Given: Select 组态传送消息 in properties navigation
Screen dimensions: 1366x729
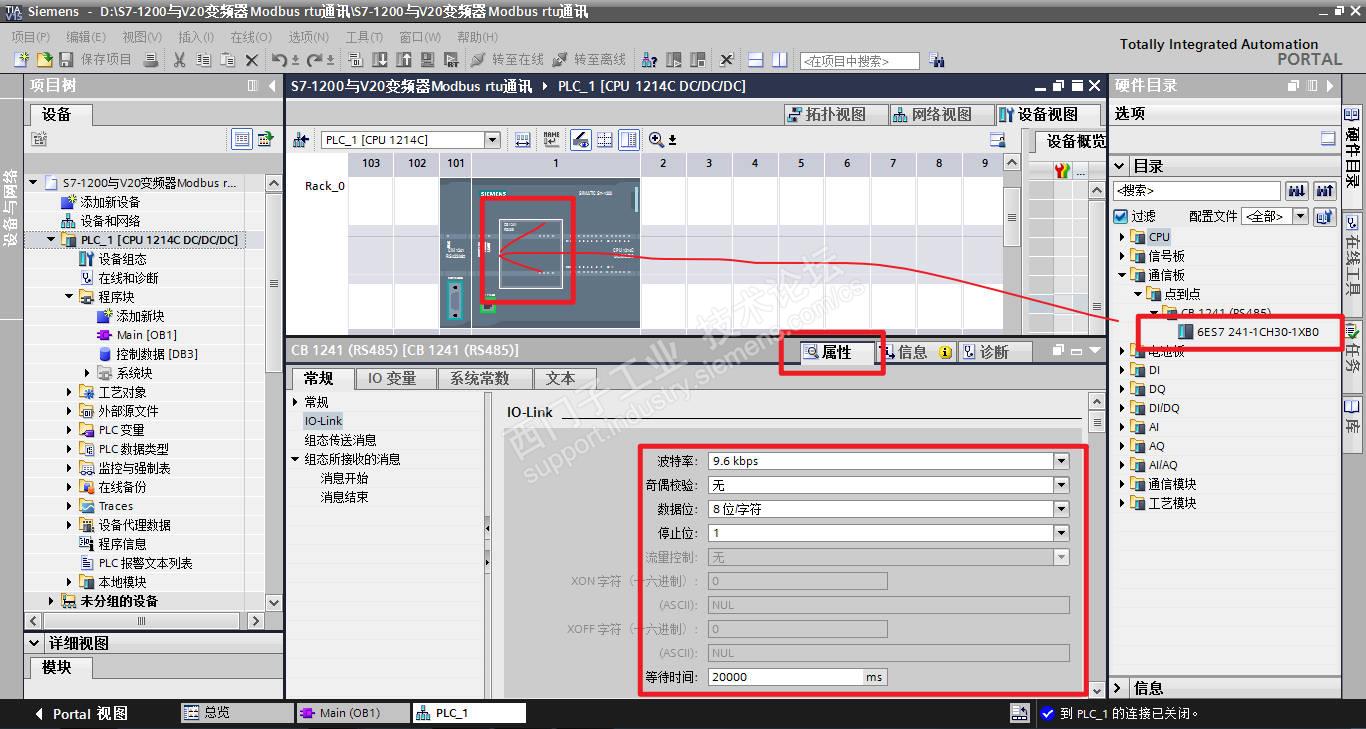Looking at the screenshot, I should point(341,440).
